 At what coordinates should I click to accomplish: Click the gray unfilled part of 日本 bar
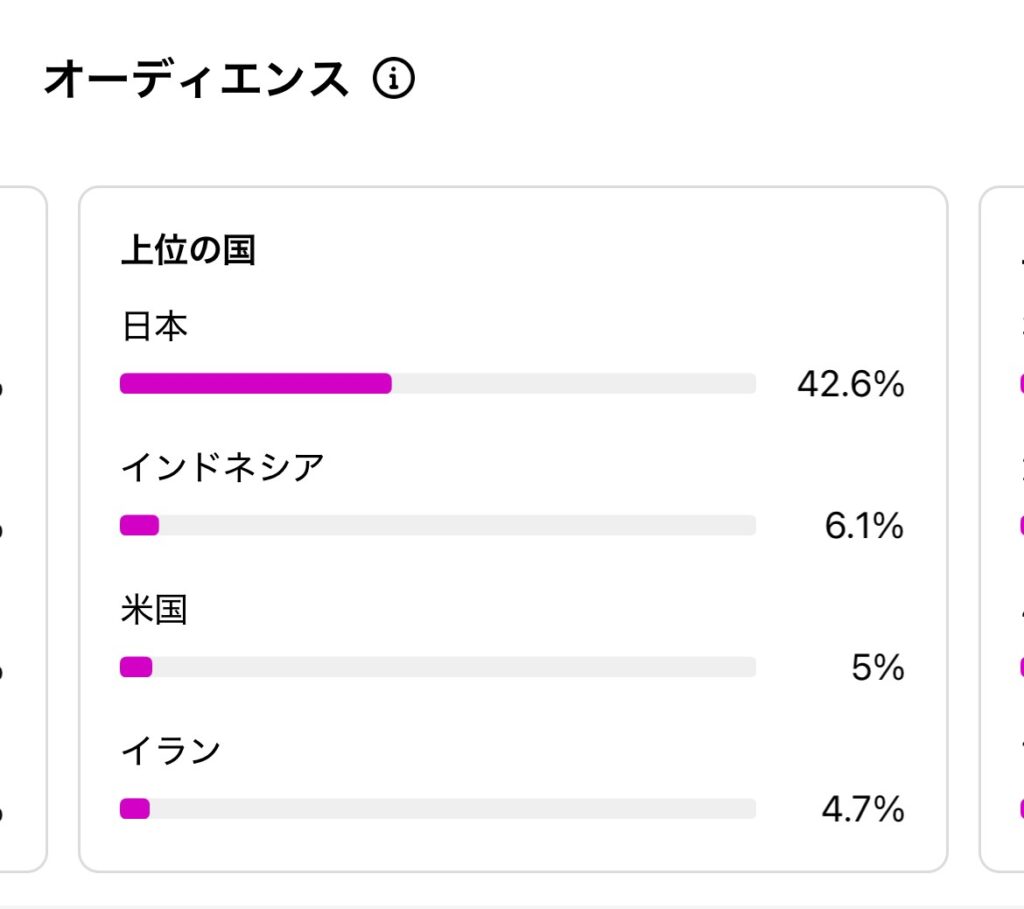pyautogui.click(x=574, y=383)
